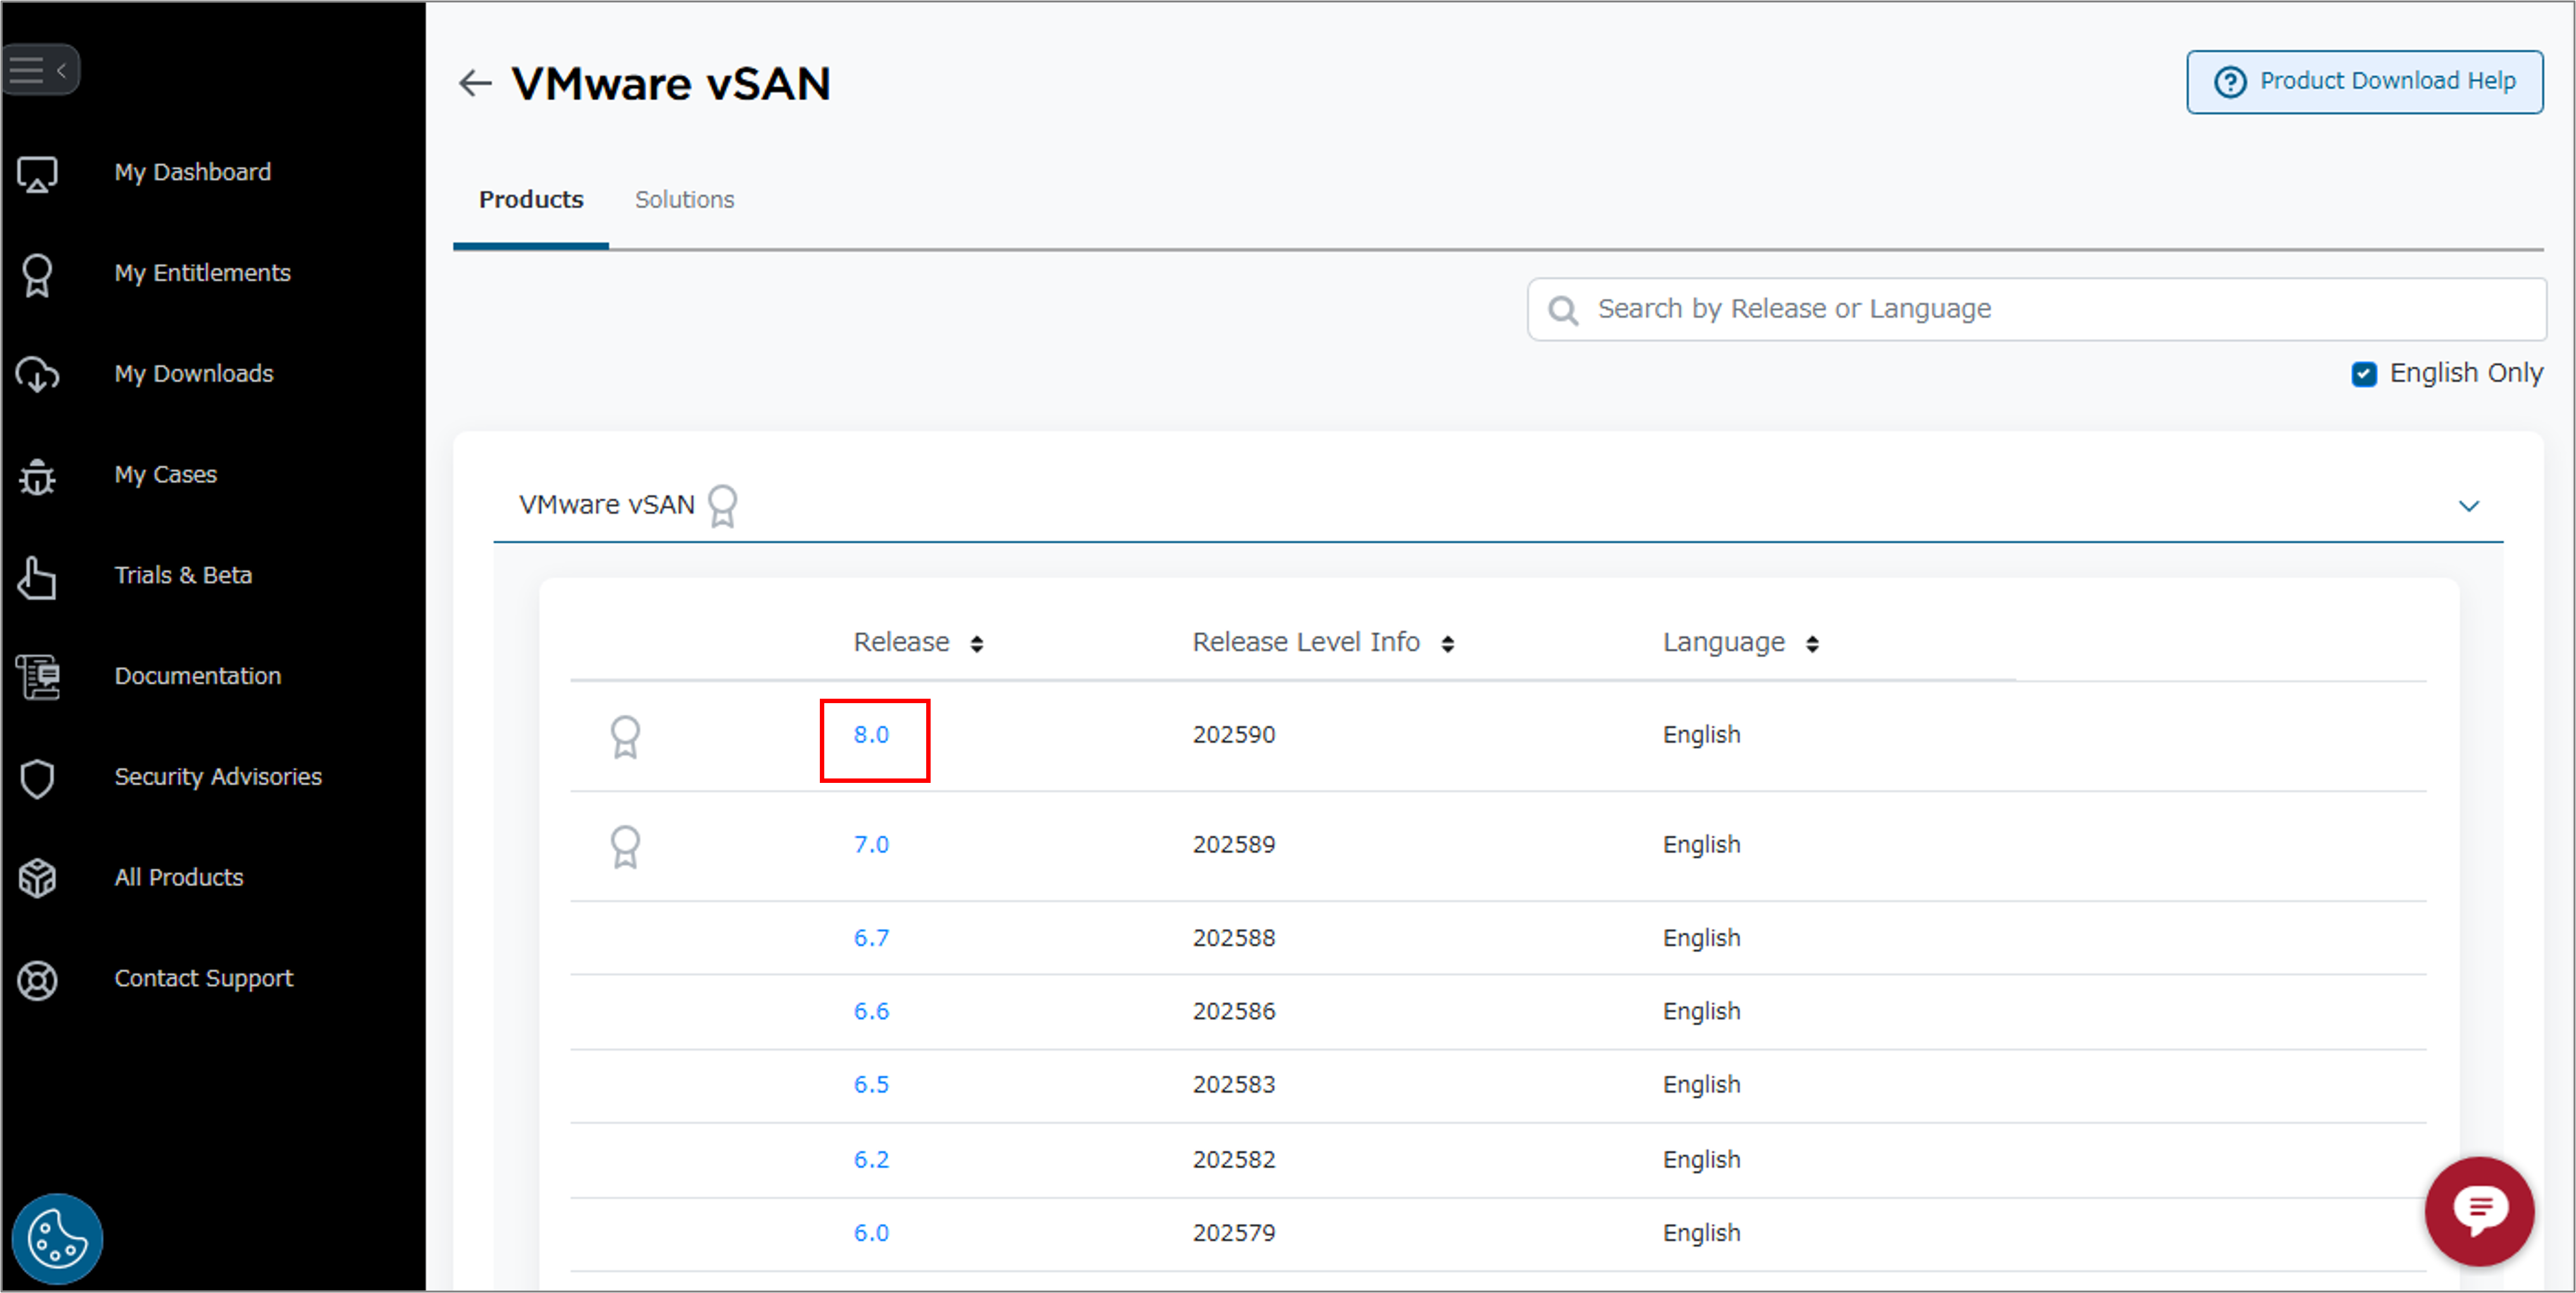Click the Release Level Info header text
The height and width of the screenshot is (1293, 2576).
[1306, 642]
